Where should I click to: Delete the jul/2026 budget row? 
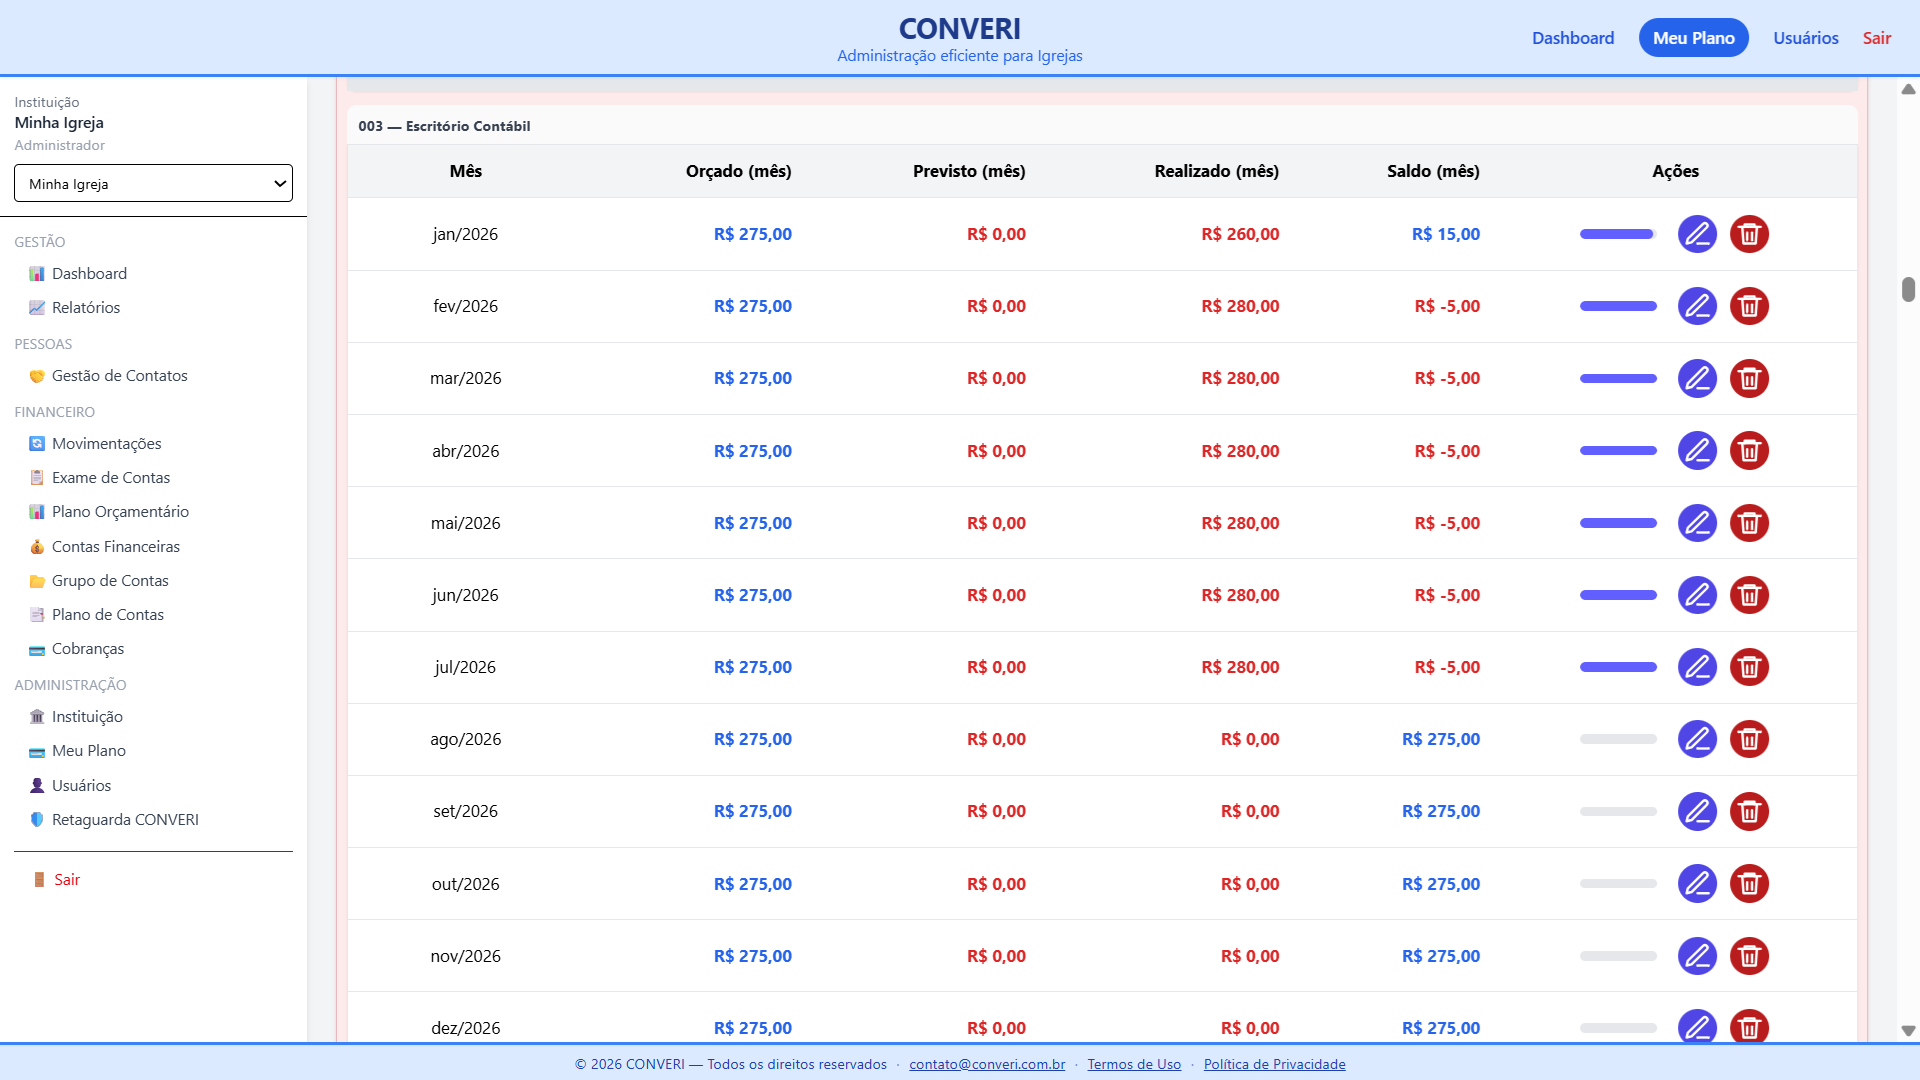[1749, 667]
